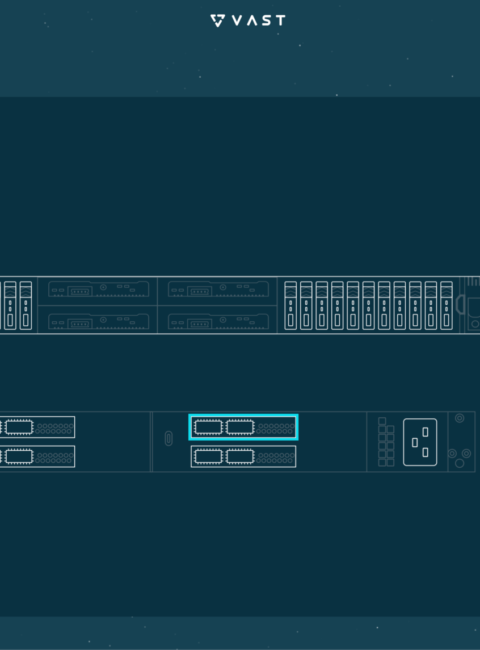Viewport: 480px width, 650px height.
Task: Select the lower network card at the left edge
Action: [x=37, y=456]
